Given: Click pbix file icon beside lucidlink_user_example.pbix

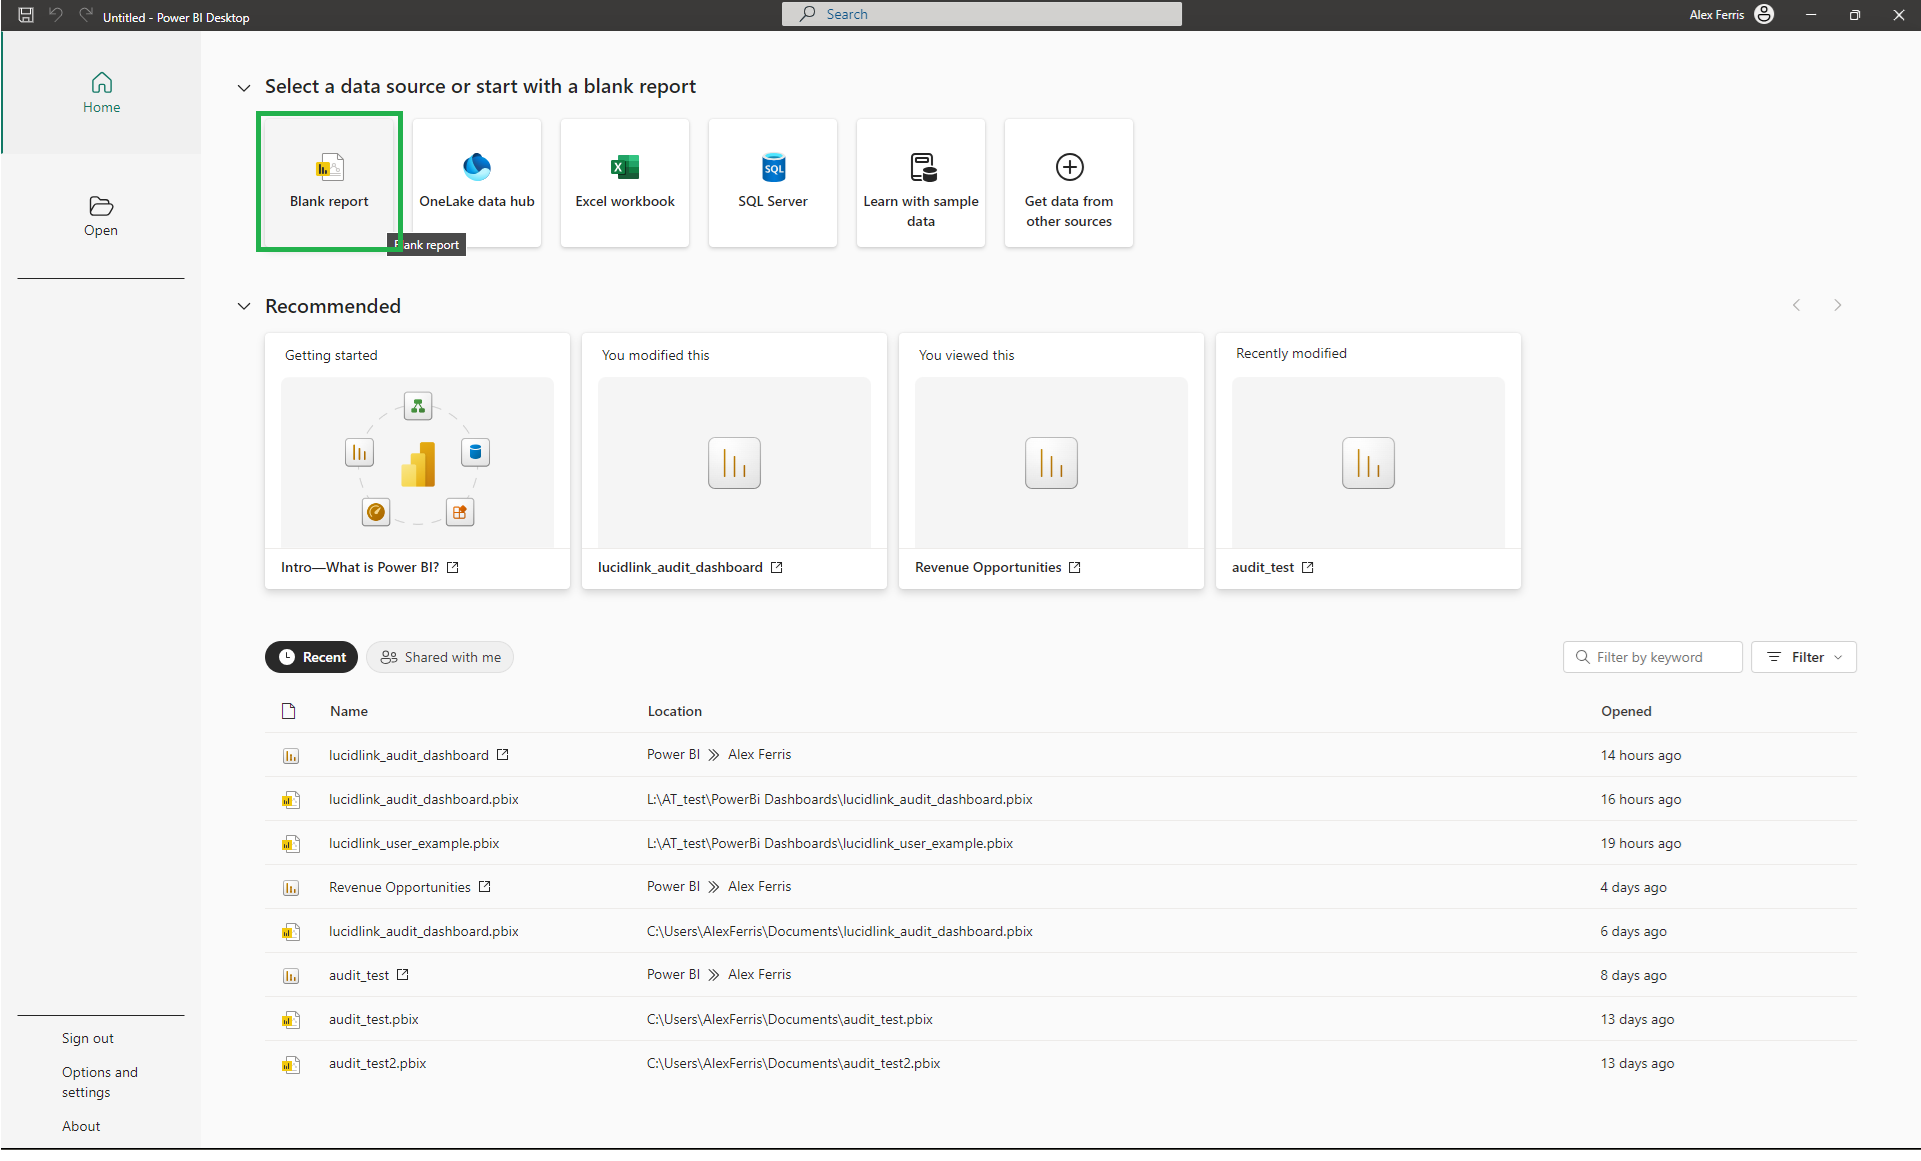Looking at the screenshot, I should (291, 844).
